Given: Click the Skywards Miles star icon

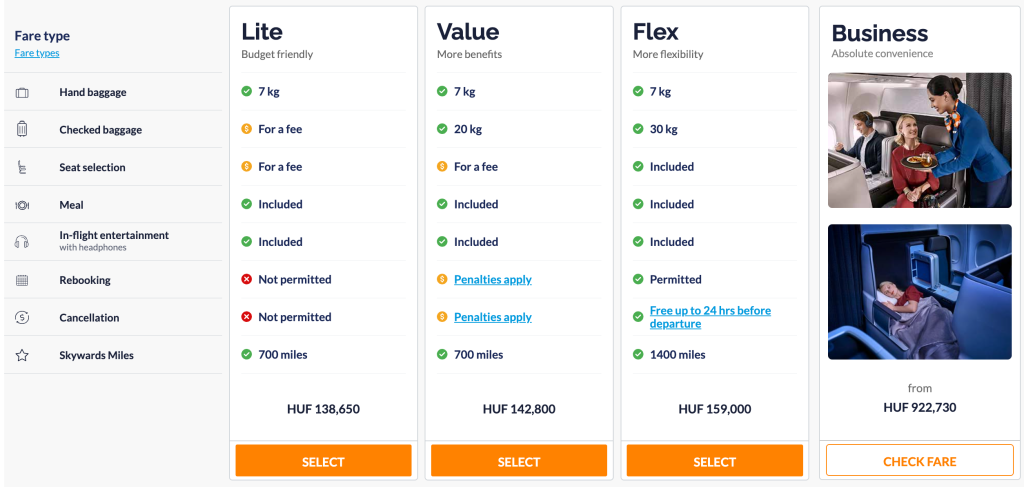Looking at the screenshot, I should (x=22, y=355).
